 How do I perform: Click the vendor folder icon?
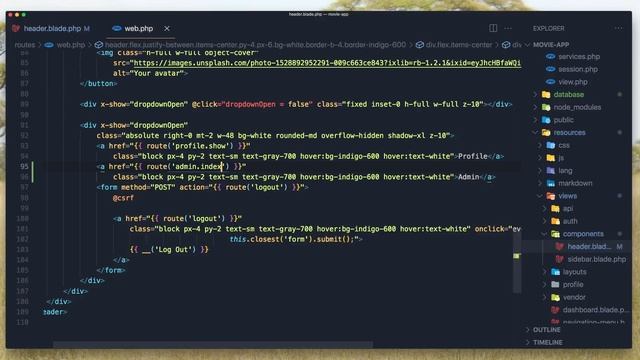(555, 297)
